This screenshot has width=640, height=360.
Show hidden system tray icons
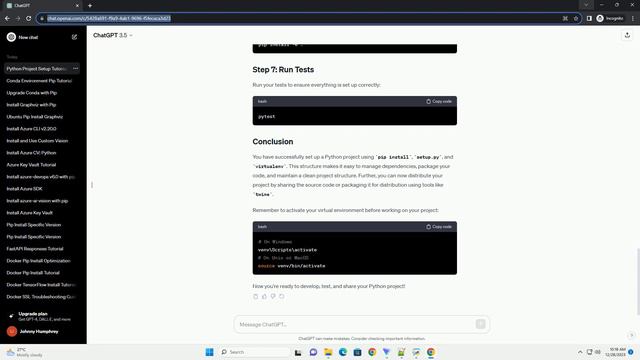(580, 352)
